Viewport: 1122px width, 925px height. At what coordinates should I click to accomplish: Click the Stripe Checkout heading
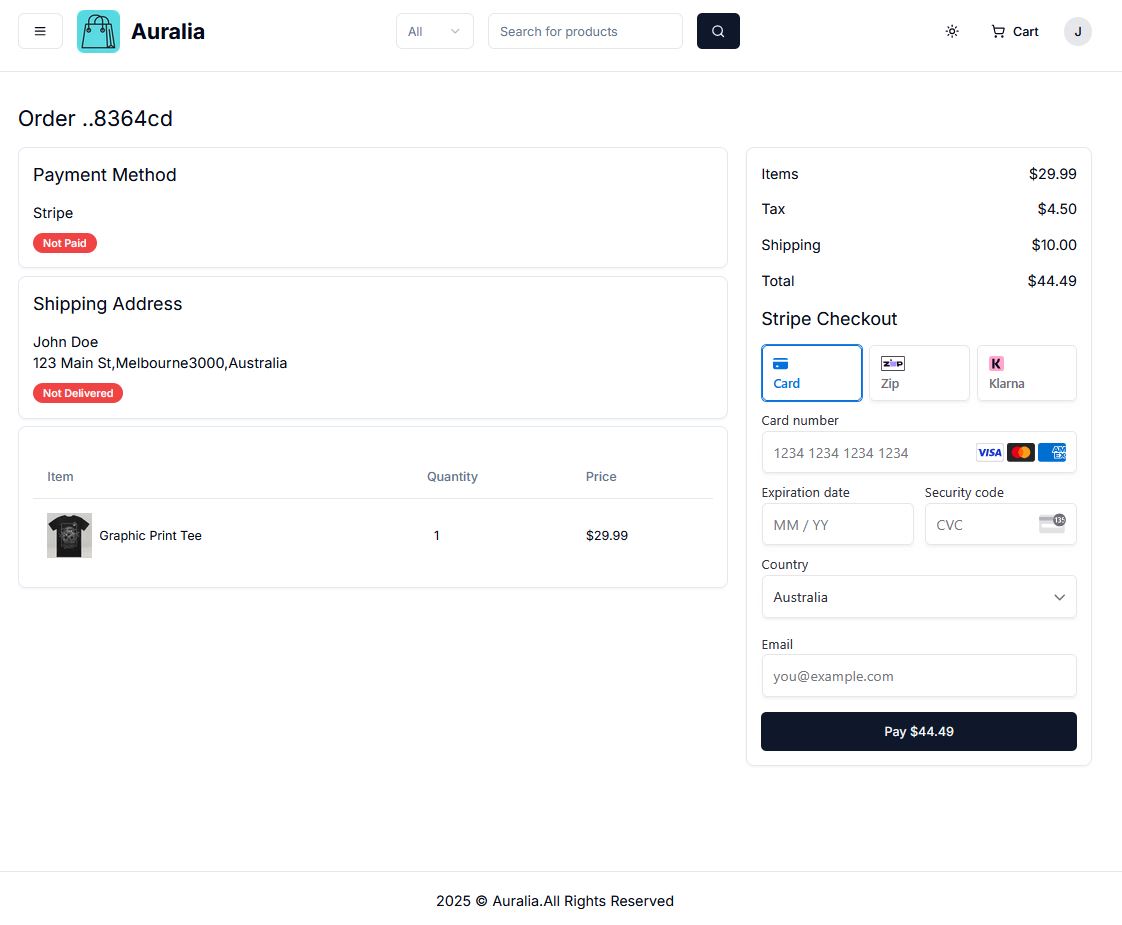coord(829,318)
